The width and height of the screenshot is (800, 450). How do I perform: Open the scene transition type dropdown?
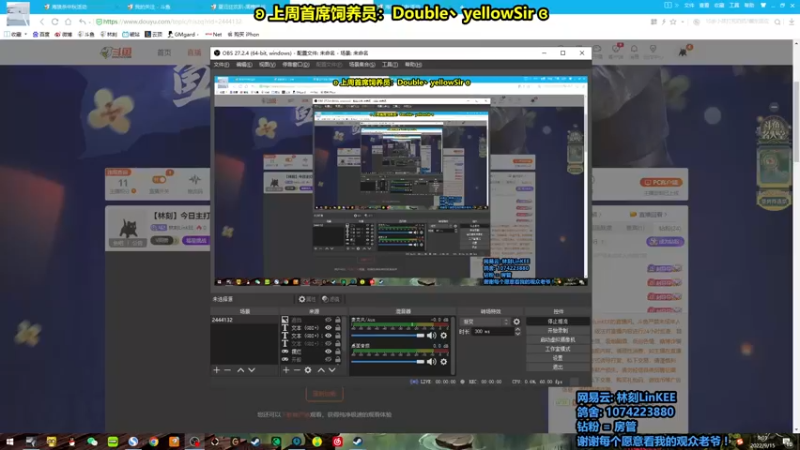pos(485,321)
